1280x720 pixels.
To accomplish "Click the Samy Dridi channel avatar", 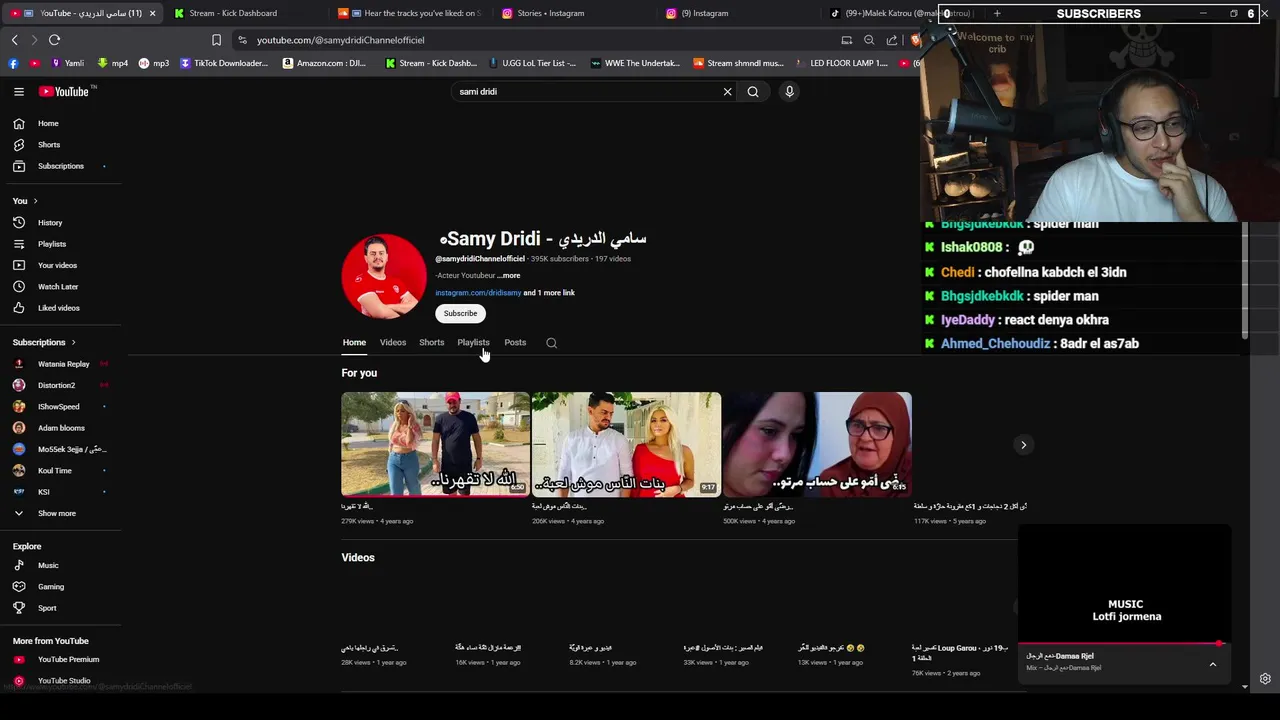I will tap(384, 276).
